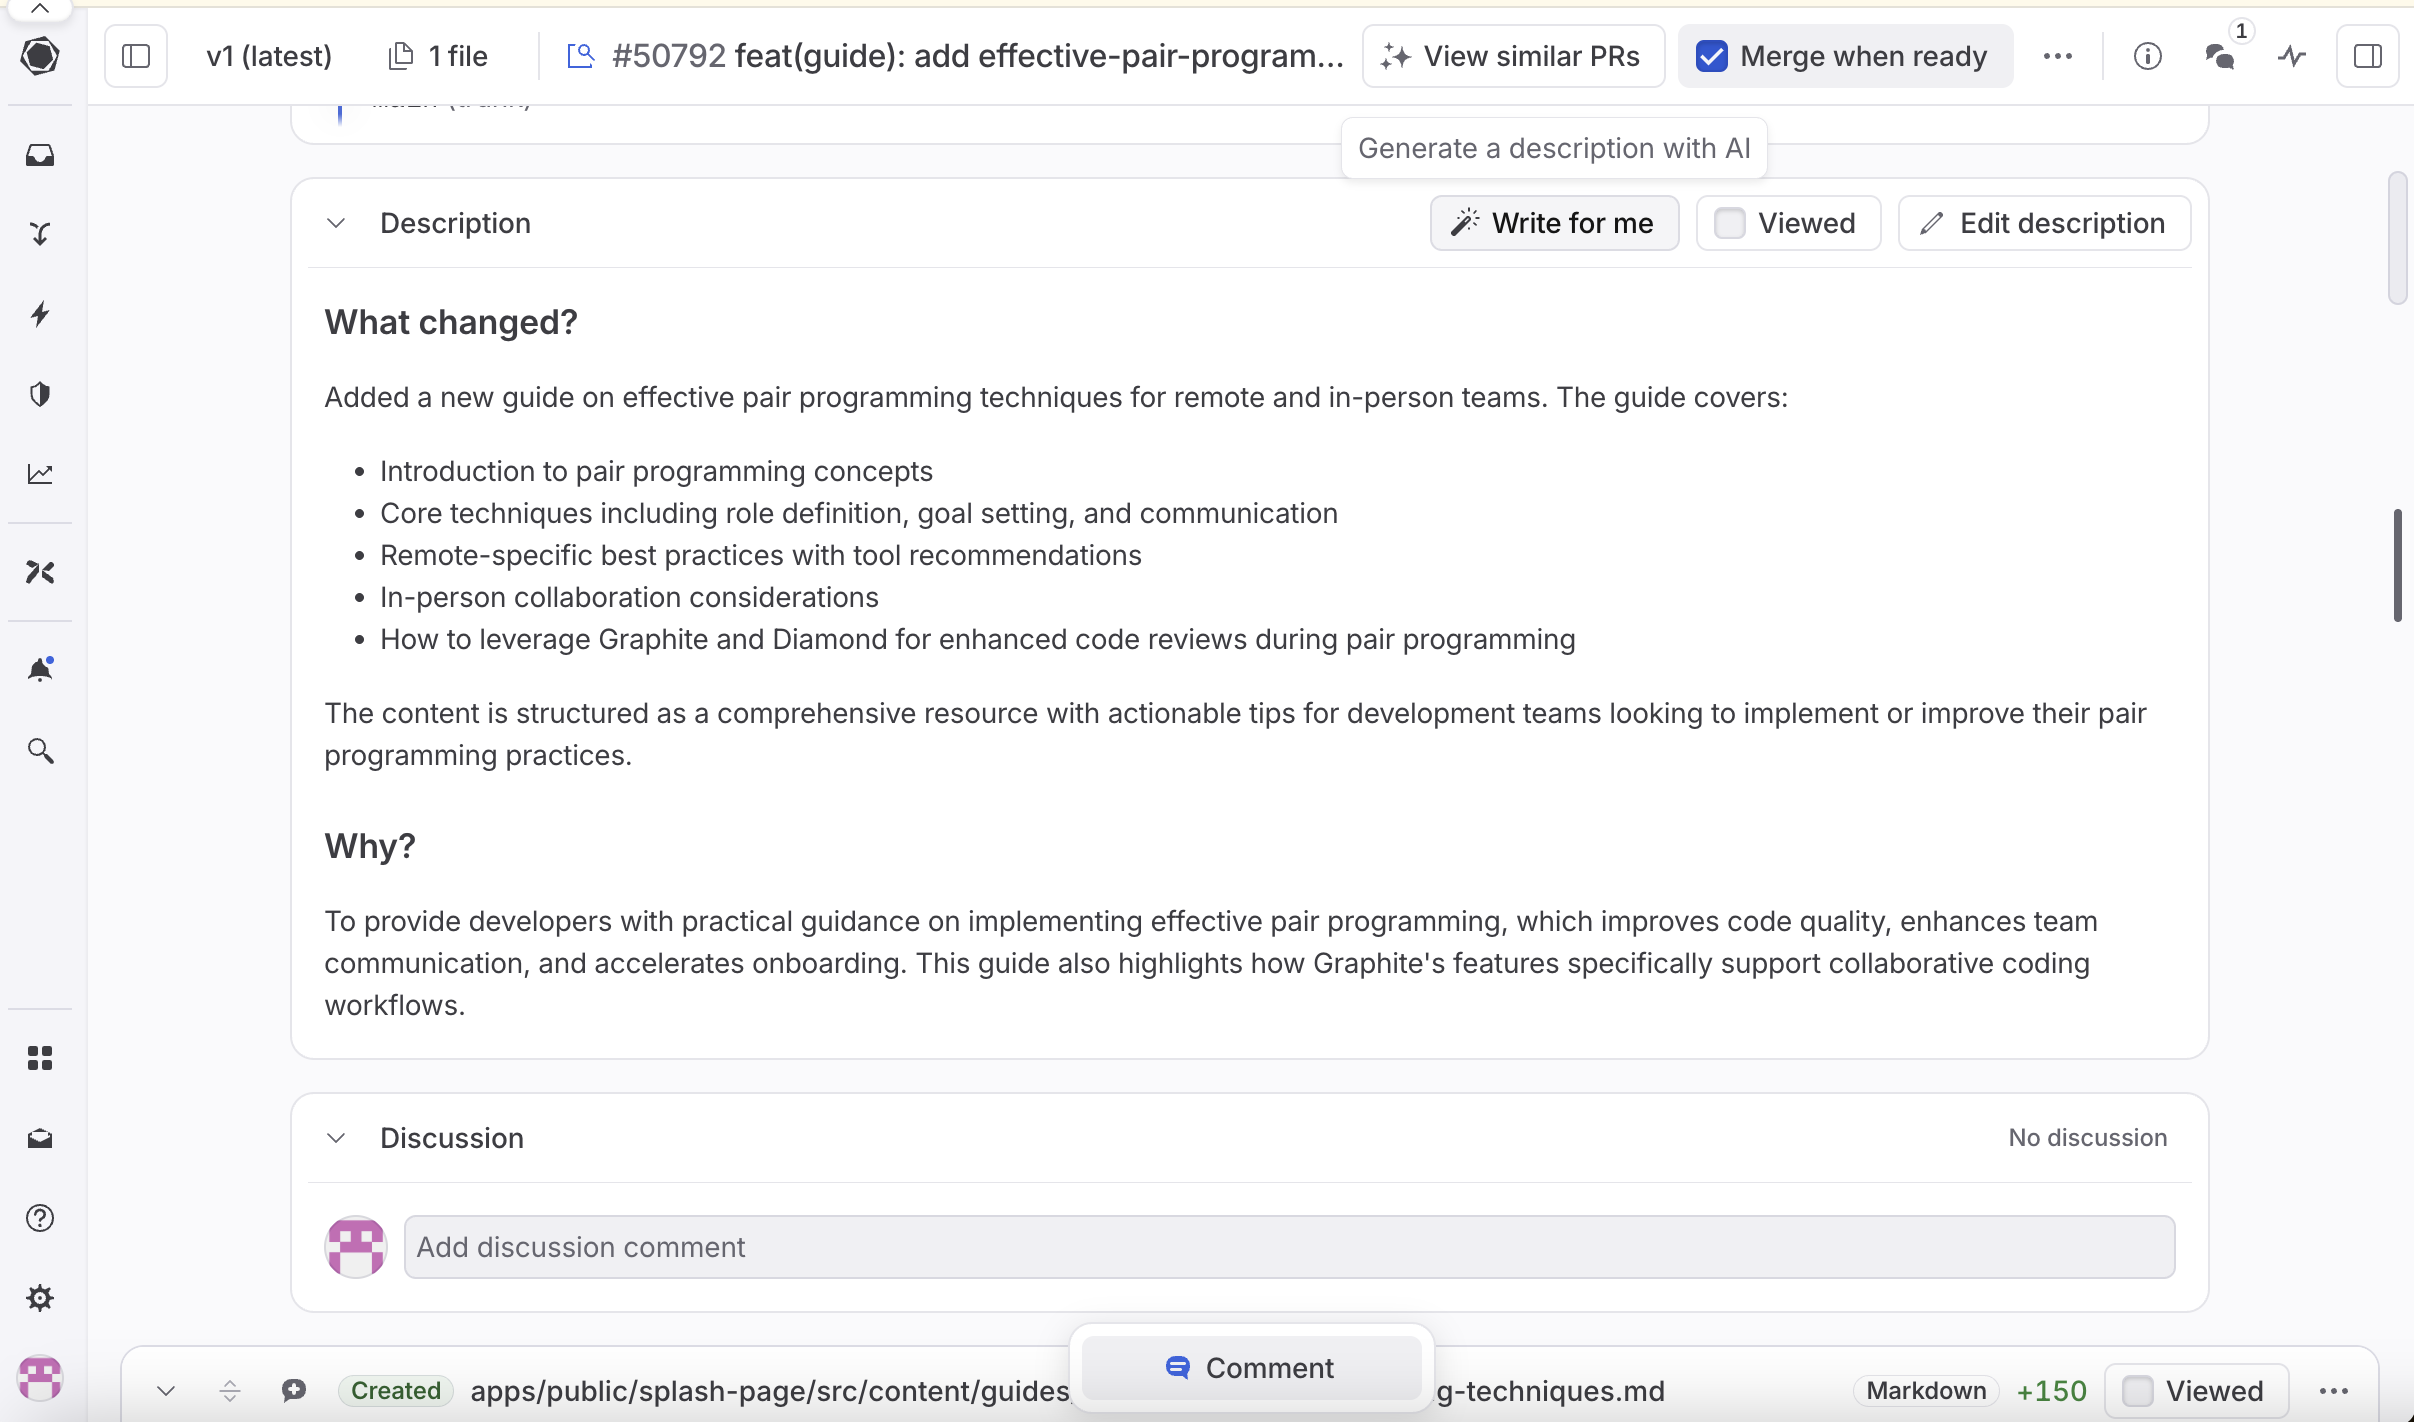This screenshot has width=2414, height=1422.
Task: Toggle the right side panel open
Action: (2368, 57)
